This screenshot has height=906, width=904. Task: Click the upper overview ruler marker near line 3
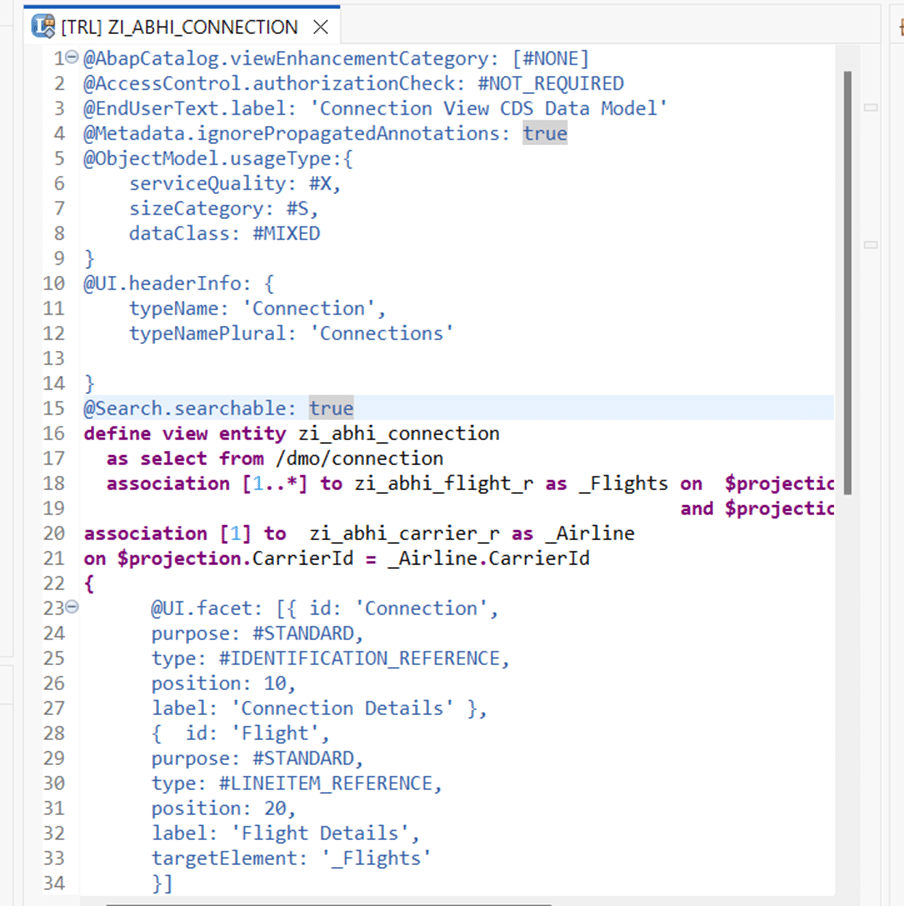[871, 107]
